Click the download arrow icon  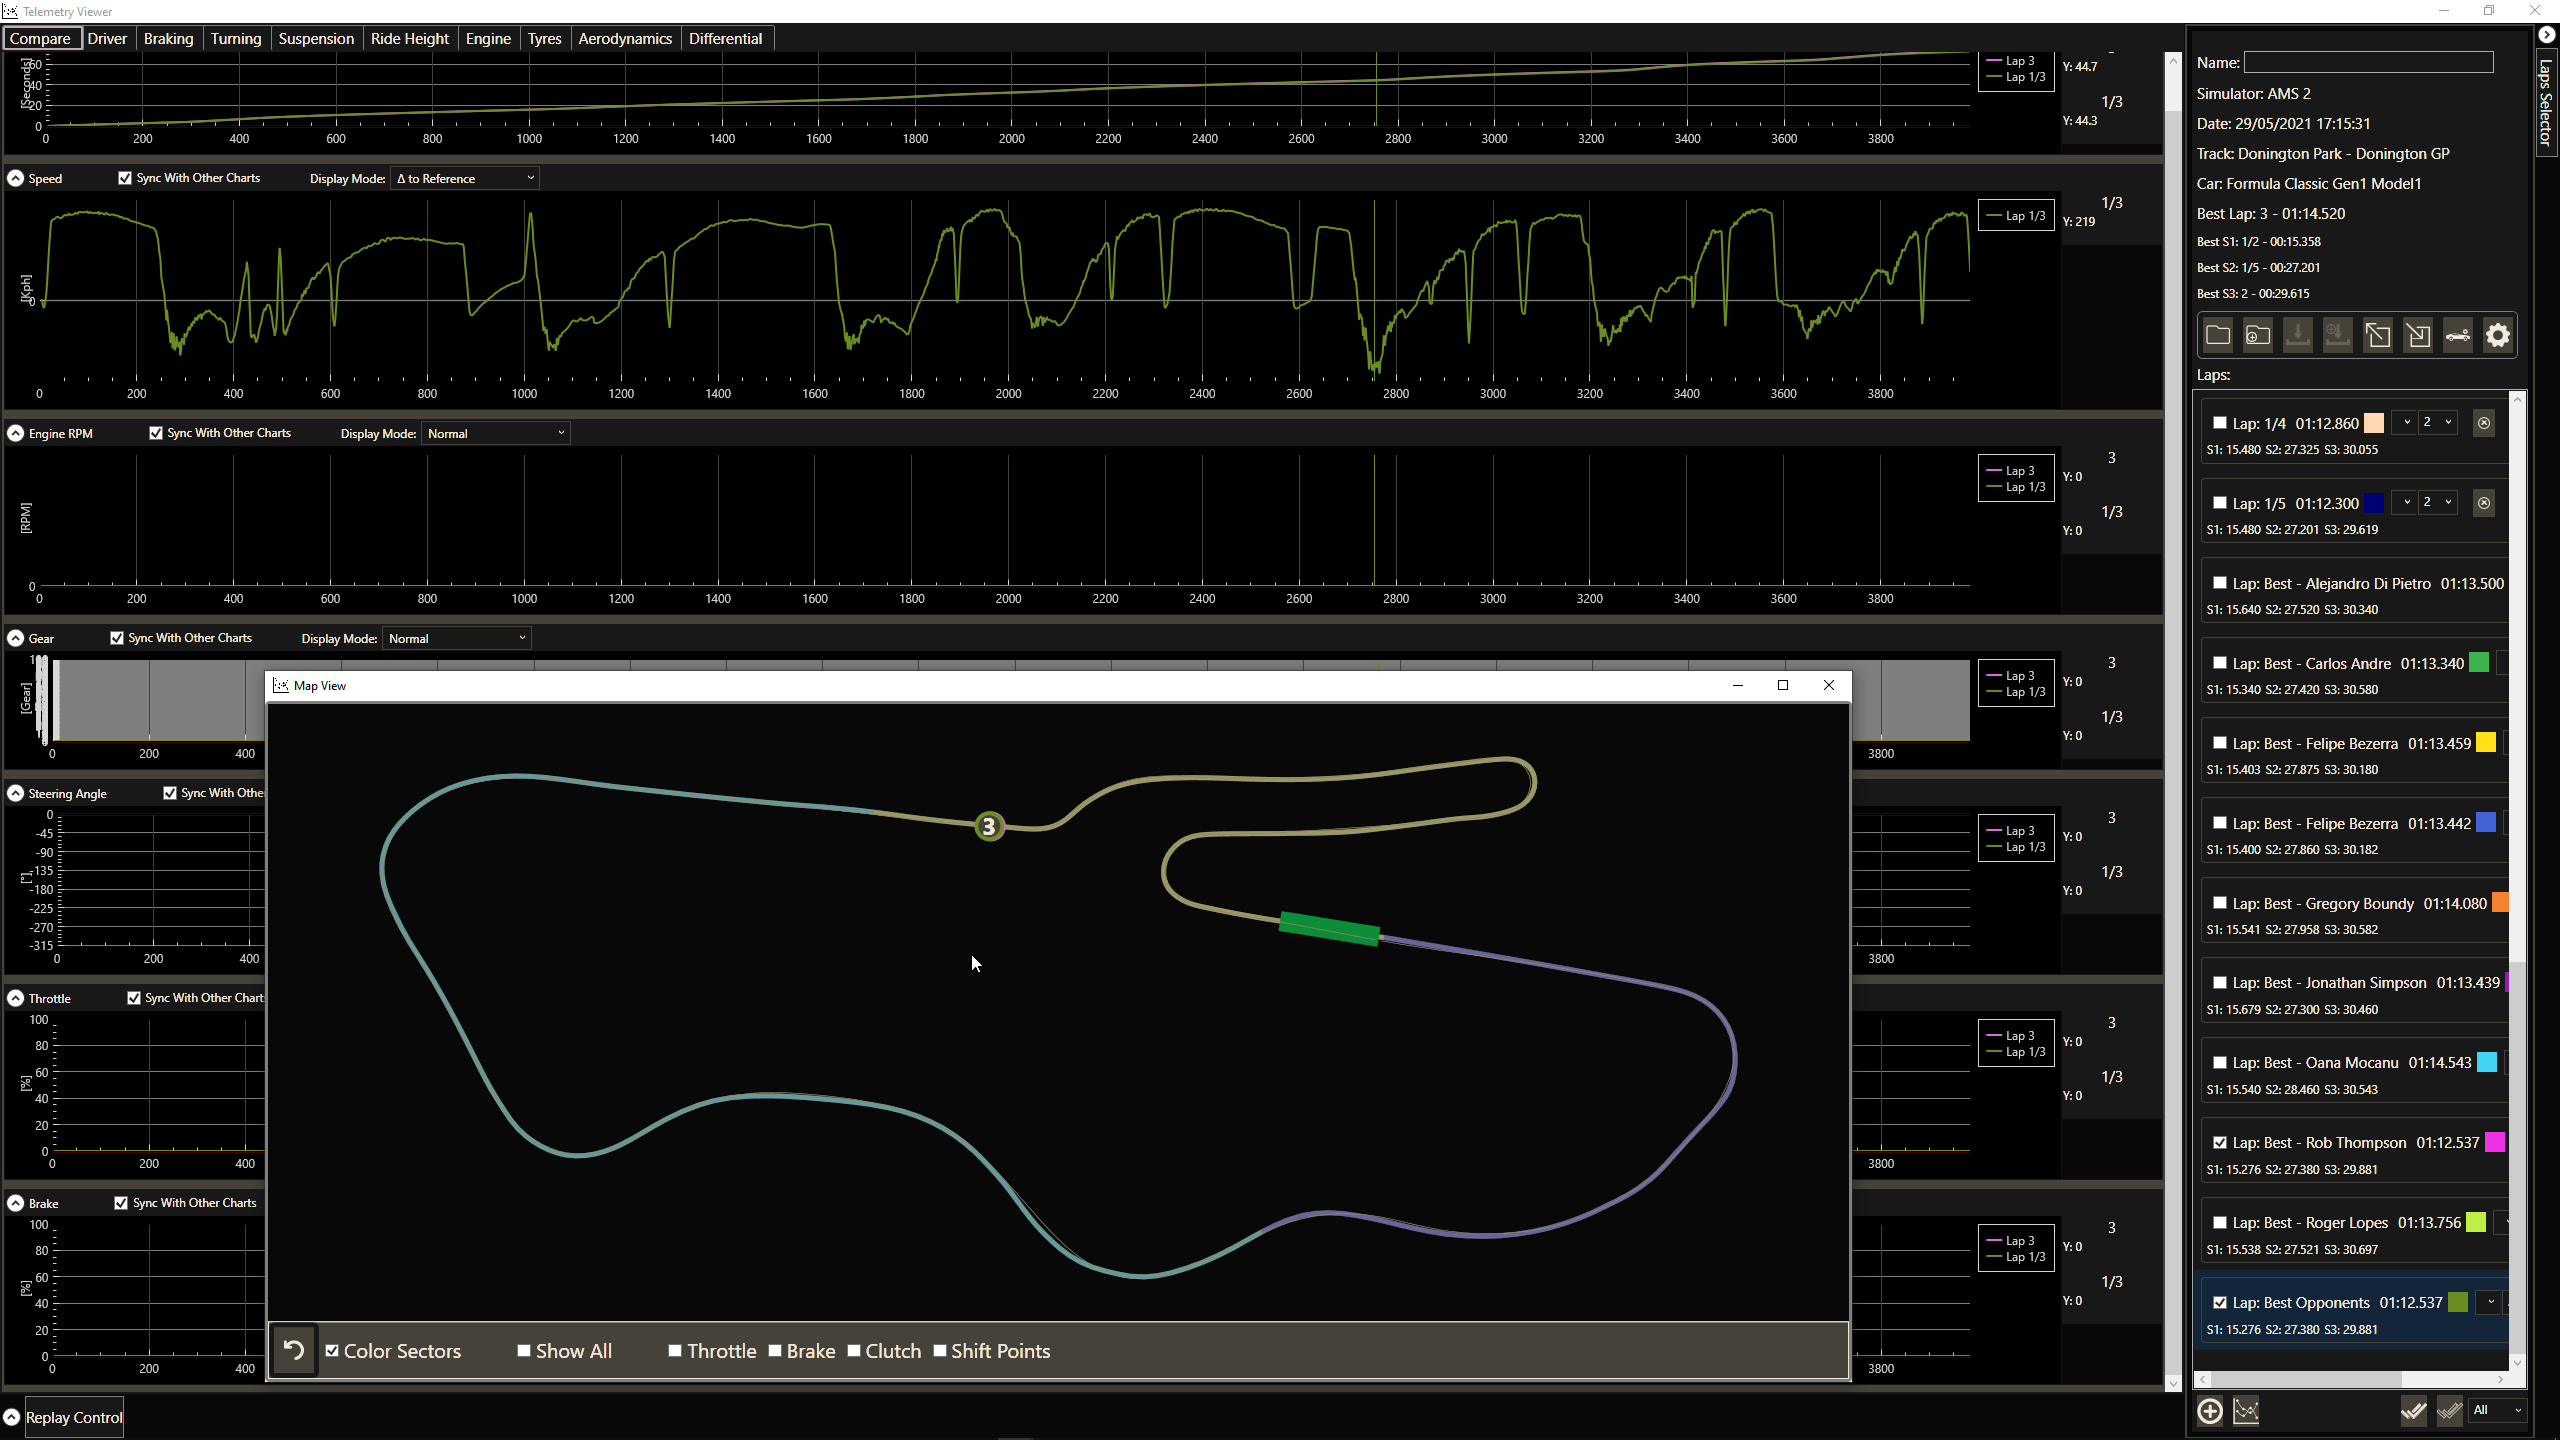(2298, 335)
